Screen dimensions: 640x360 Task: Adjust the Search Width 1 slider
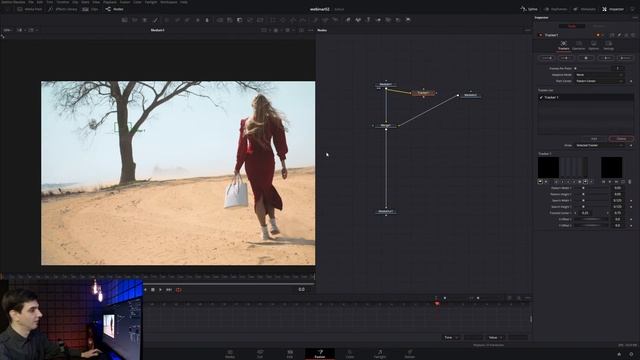point(592,200)
